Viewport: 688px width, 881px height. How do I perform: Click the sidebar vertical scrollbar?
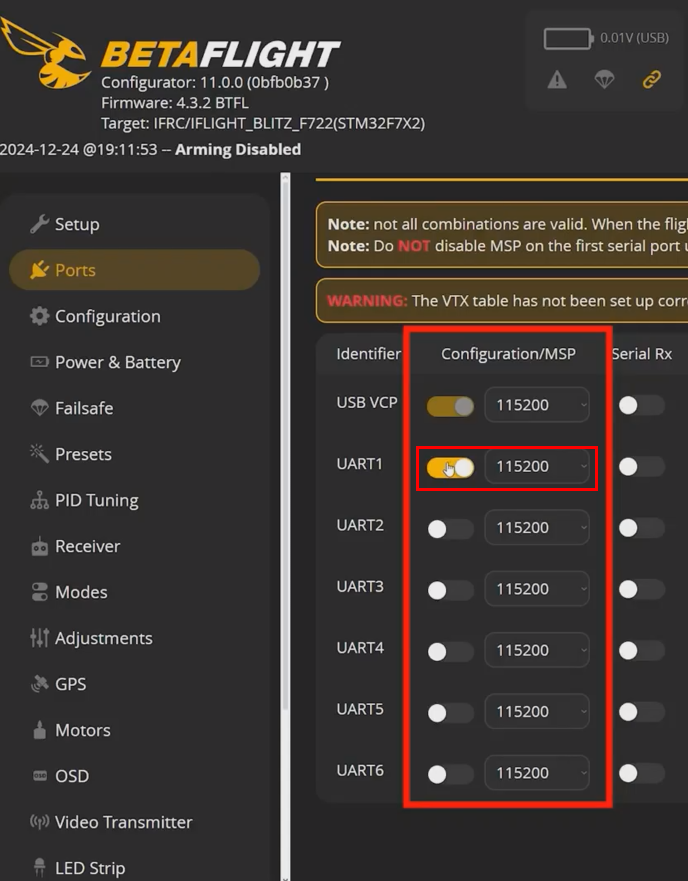(x=284, y=500)
